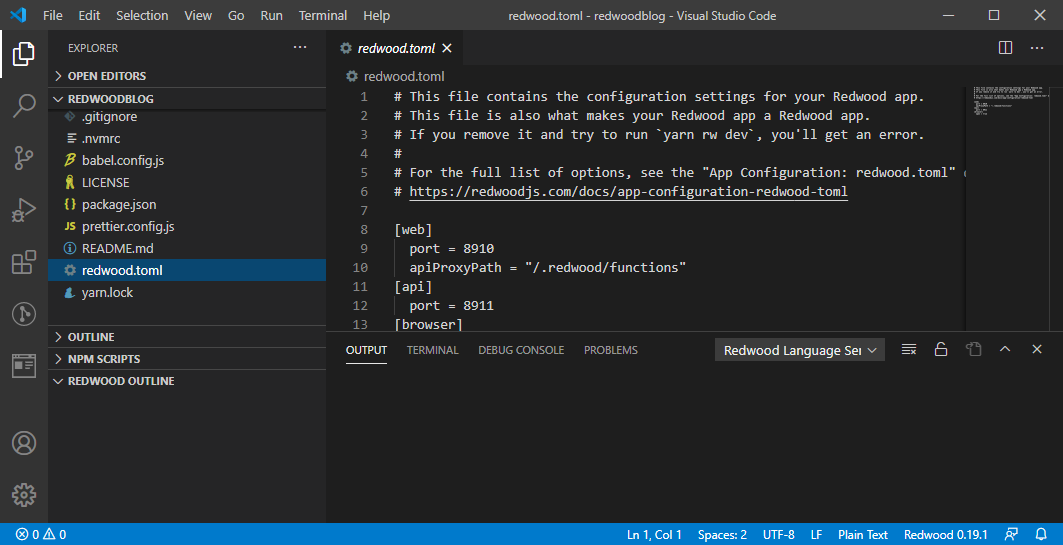Open the LICENSE file

pos(187,182)
